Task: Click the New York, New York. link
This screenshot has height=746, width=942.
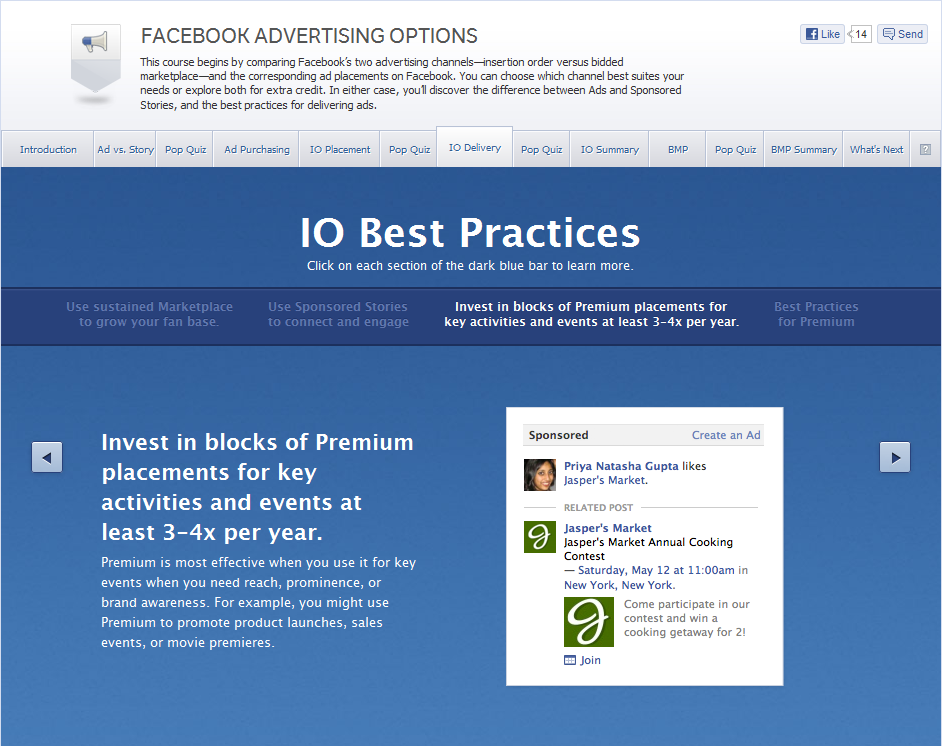Action: [619, 585]
